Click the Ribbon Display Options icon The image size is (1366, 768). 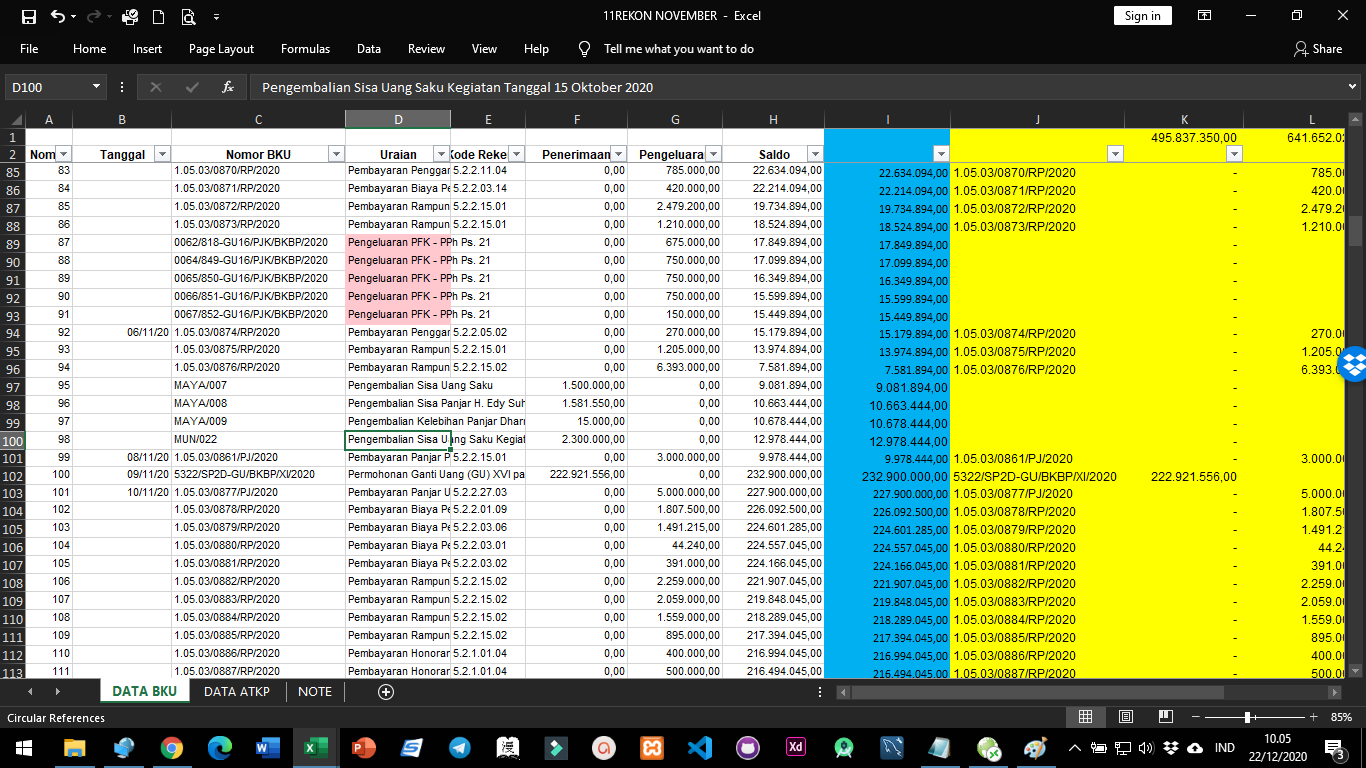pos(1205,16)
